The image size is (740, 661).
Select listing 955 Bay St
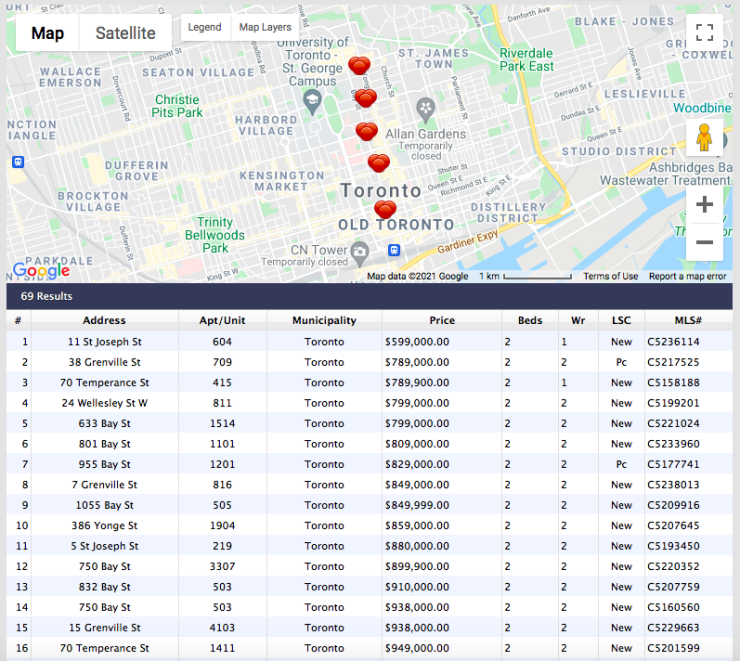370,464
